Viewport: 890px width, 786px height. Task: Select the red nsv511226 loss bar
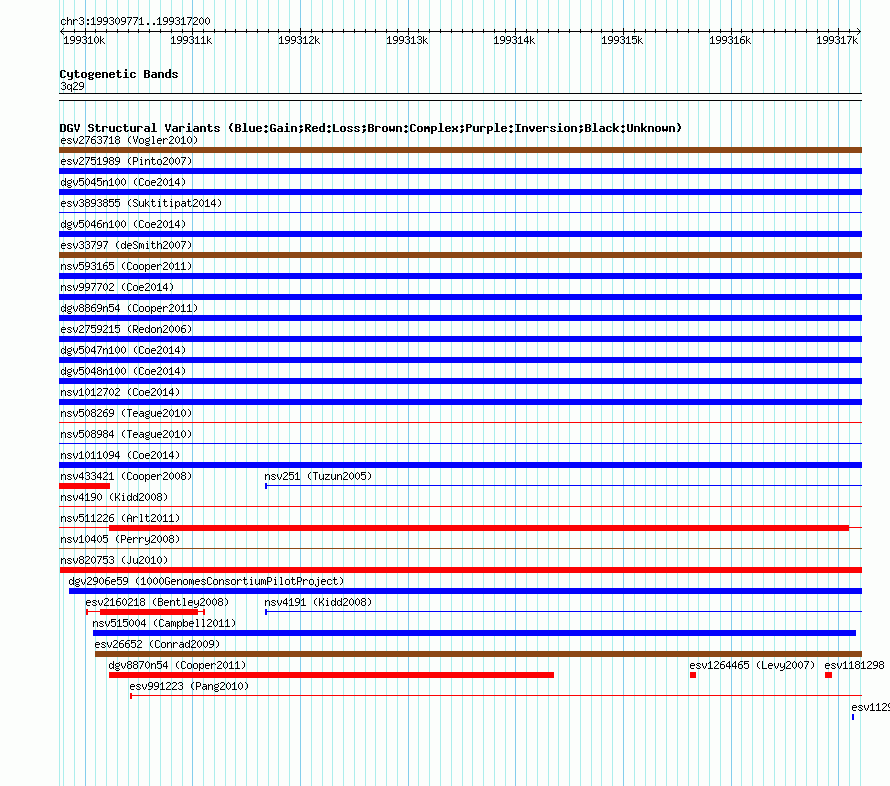point(479,528)
